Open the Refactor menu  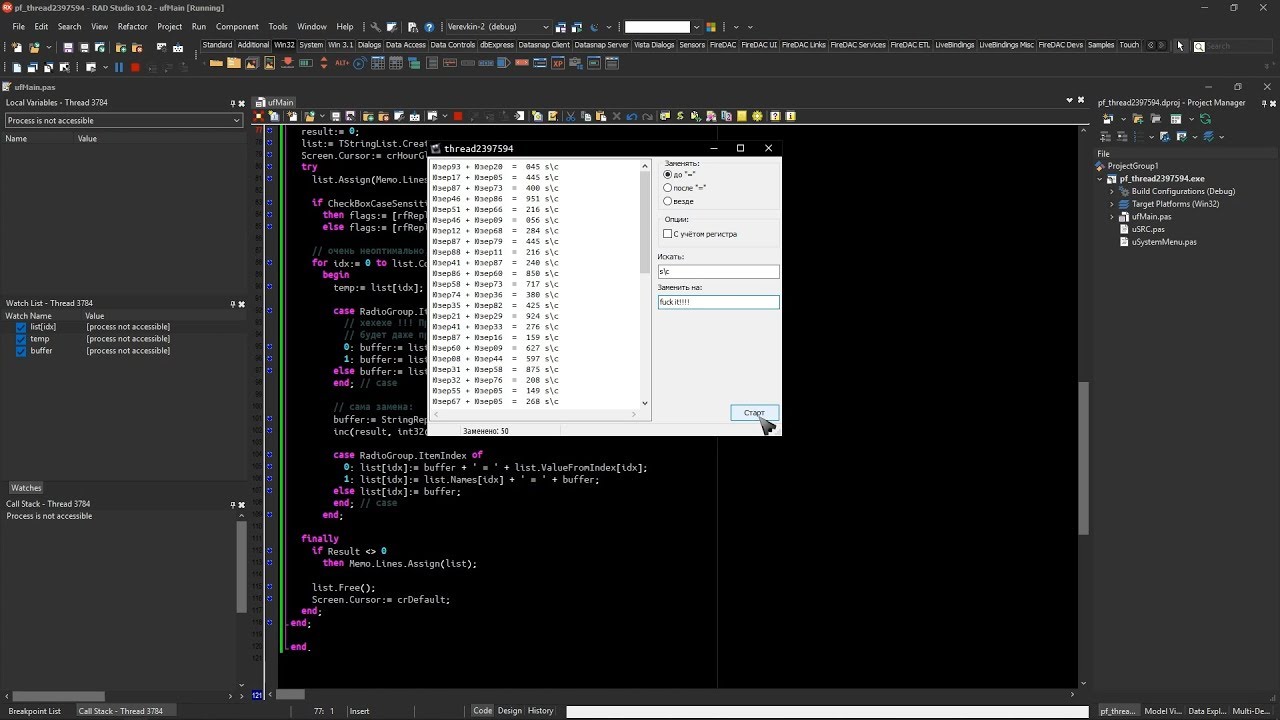pyautogui.click(x=132, y=27)
